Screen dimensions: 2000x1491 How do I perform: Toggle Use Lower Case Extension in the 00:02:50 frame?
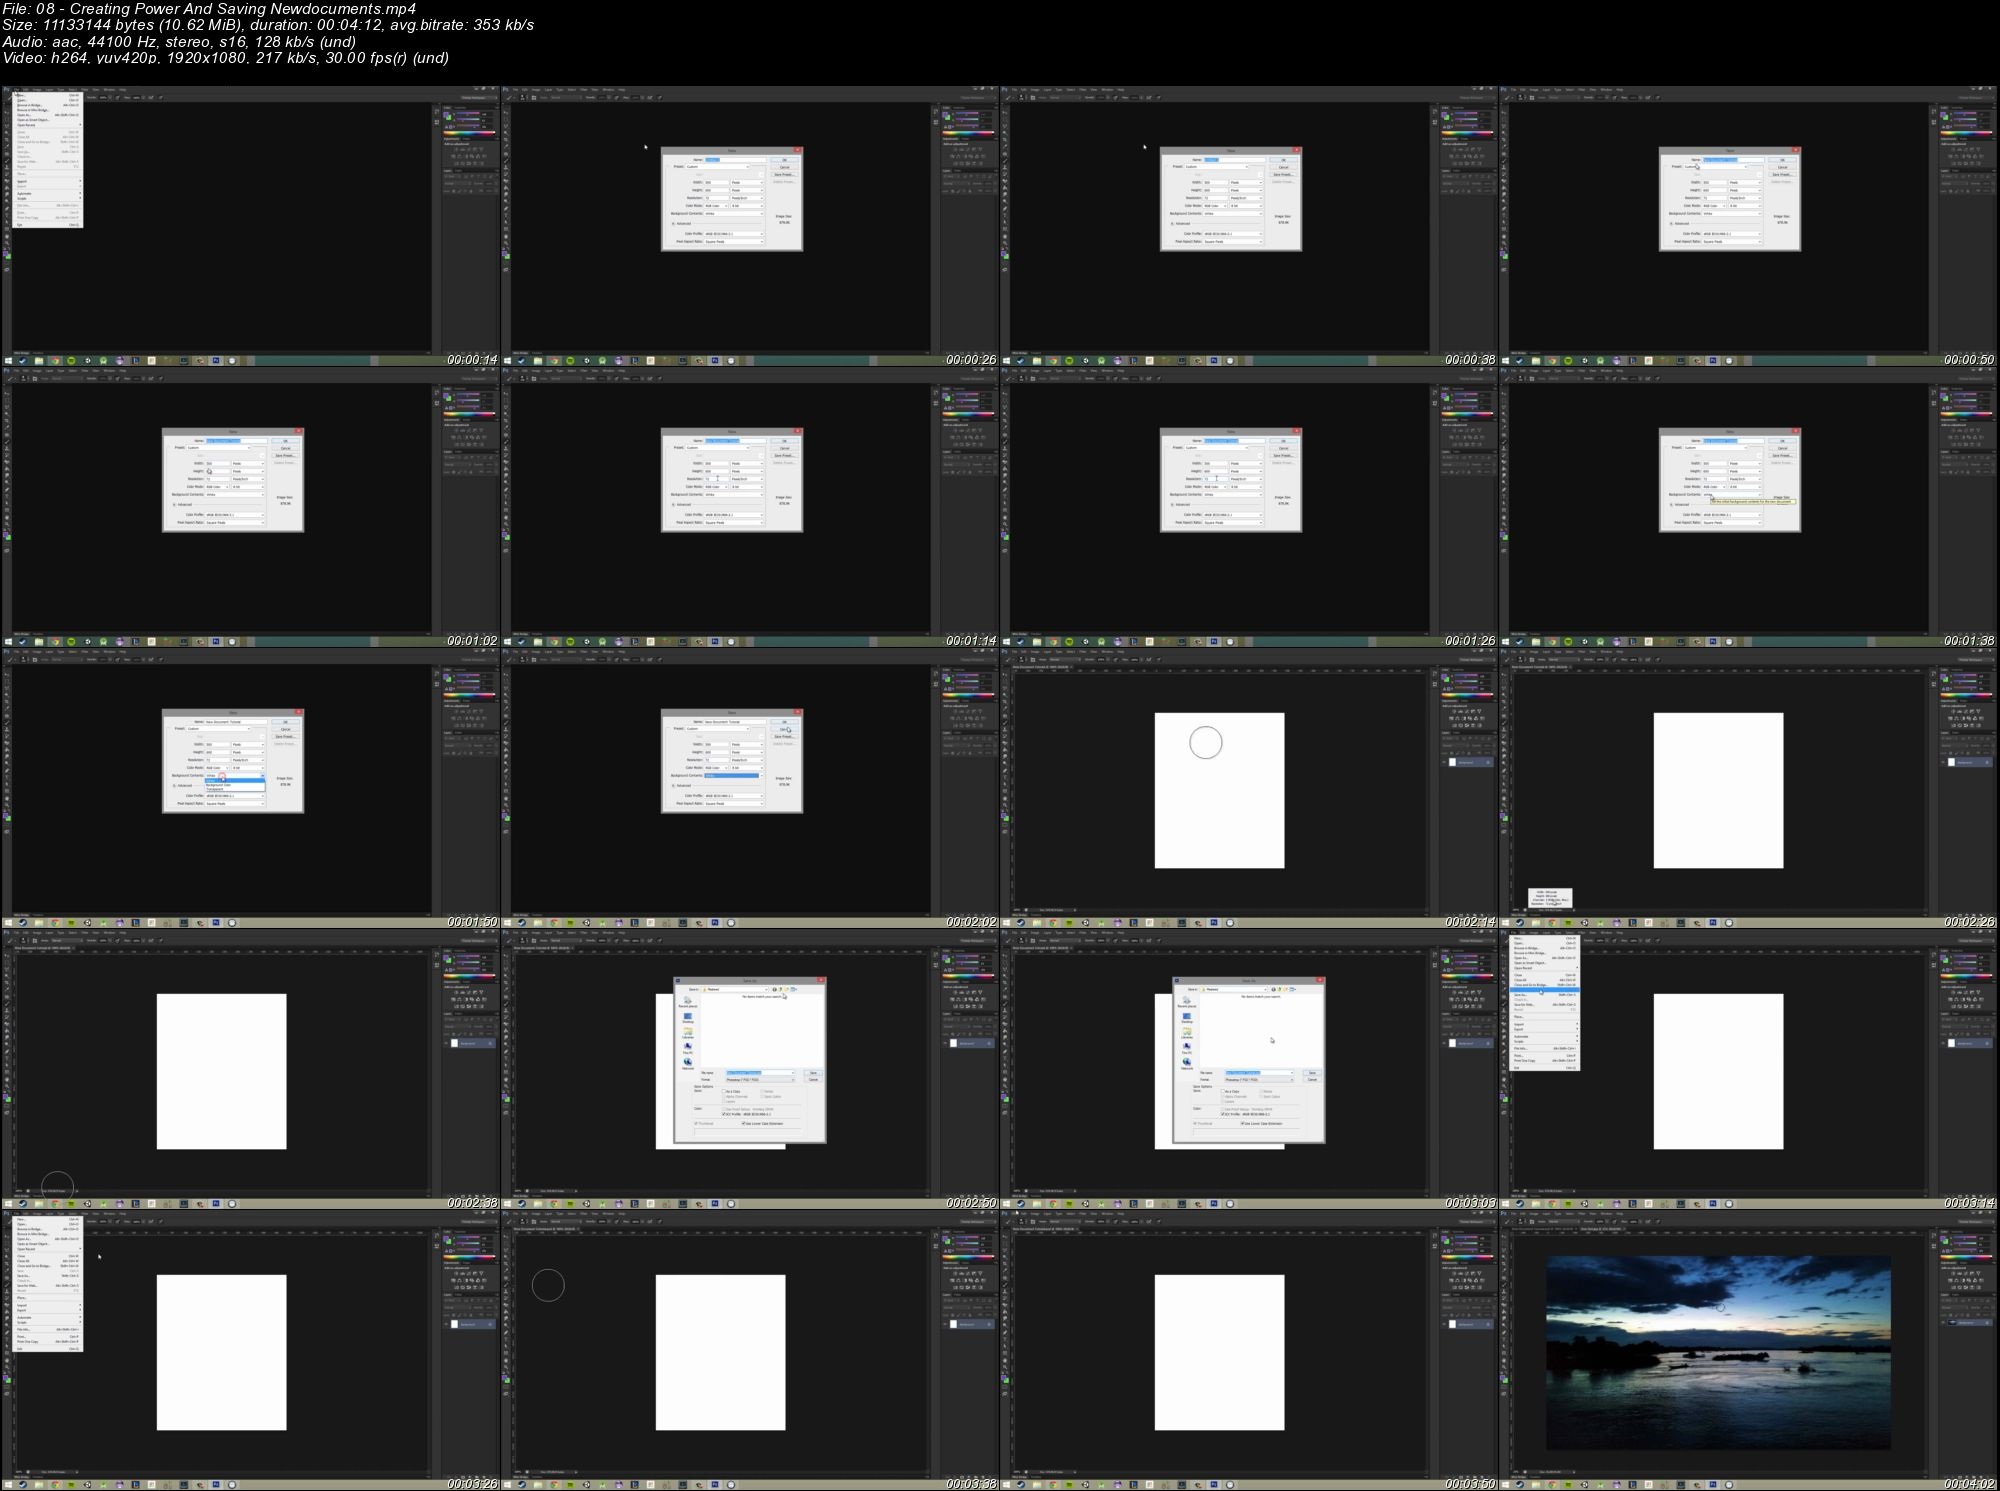[743, 1123]
